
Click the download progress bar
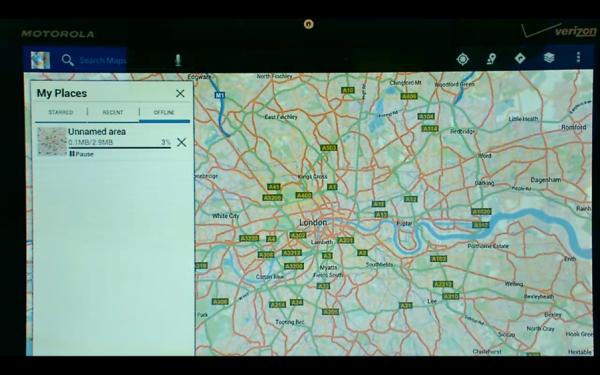119,148
